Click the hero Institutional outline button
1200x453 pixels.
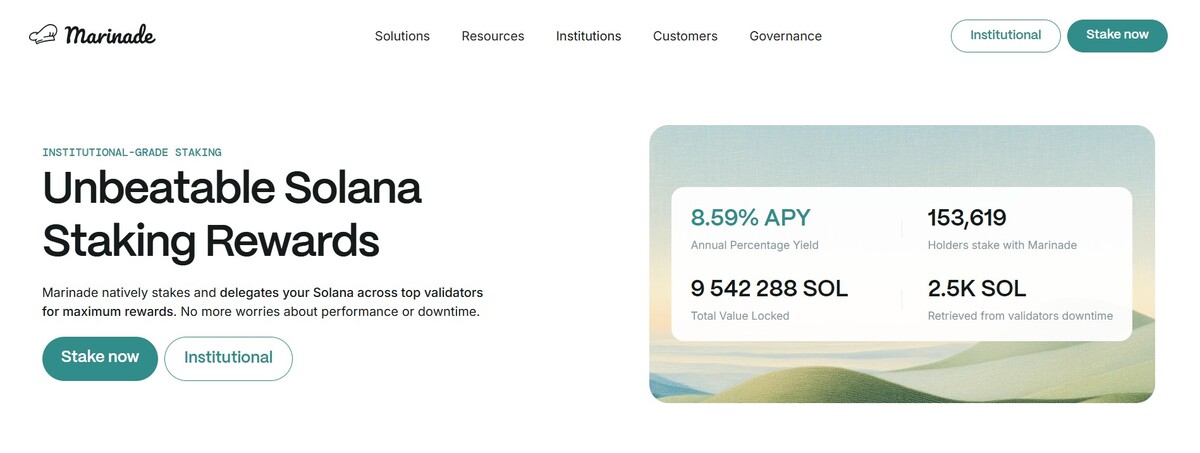point(228,358)
